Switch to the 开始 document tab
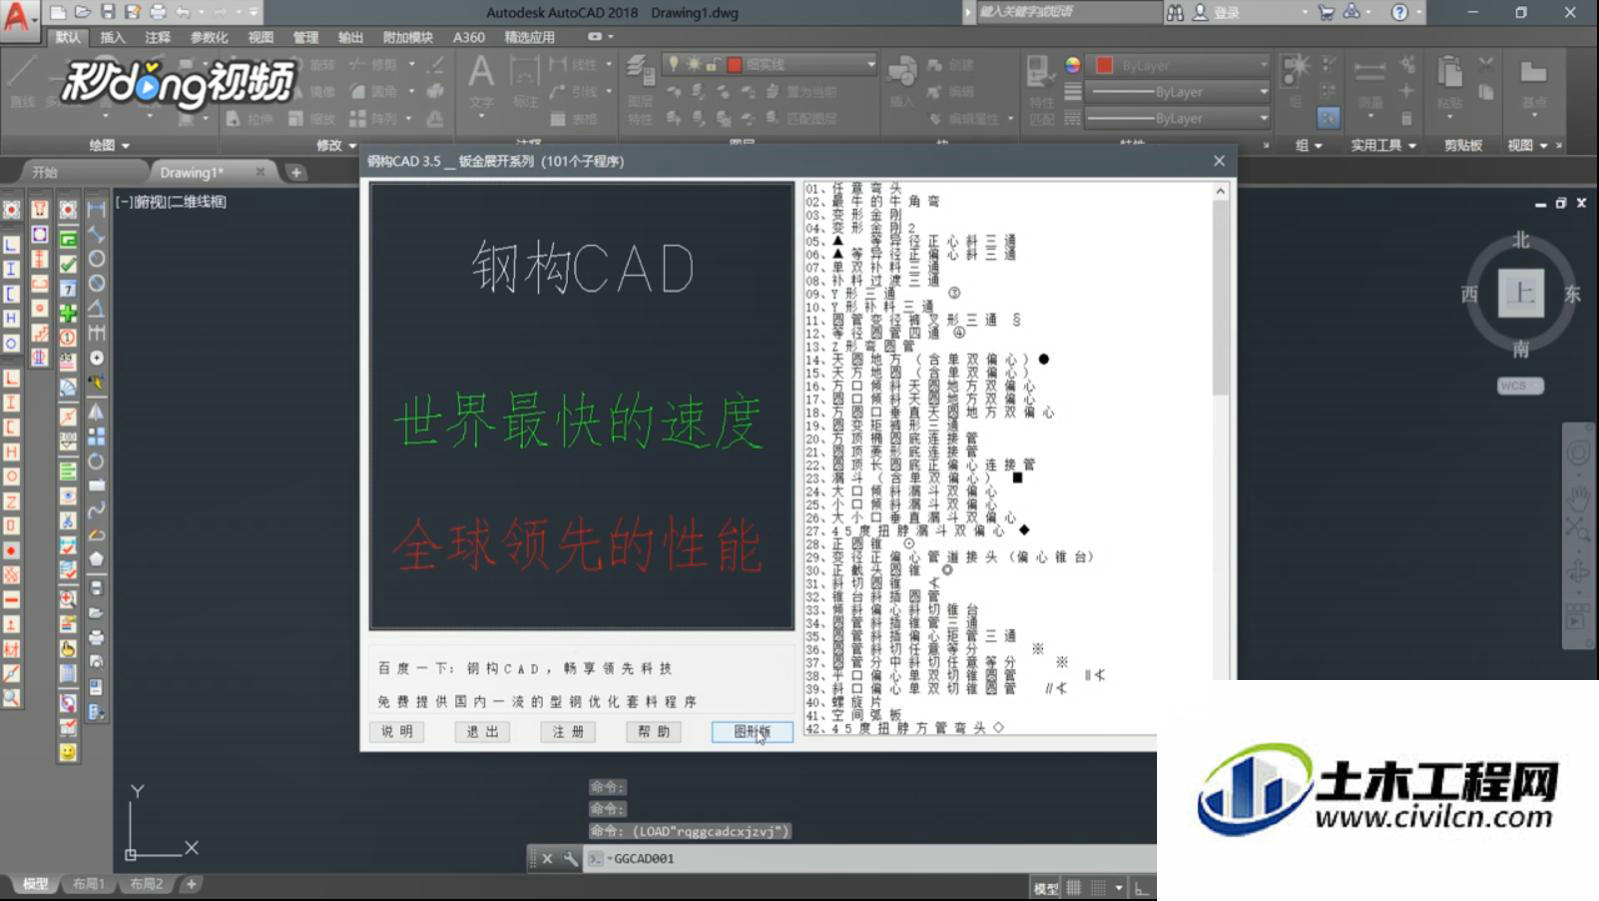 coord(45,172)
